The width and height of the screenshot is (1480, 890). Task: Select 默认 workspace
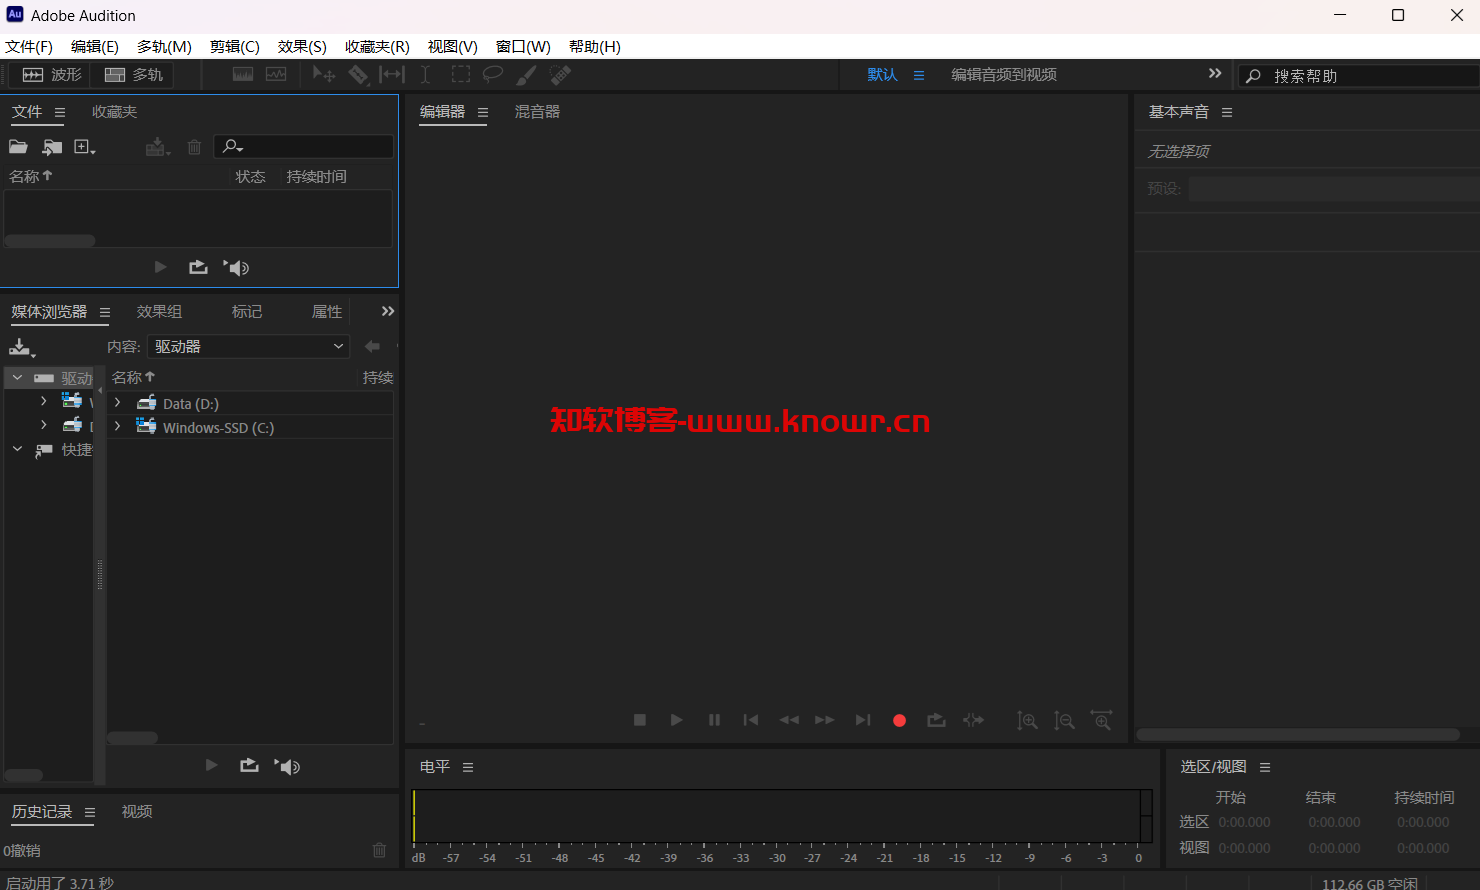882,75
